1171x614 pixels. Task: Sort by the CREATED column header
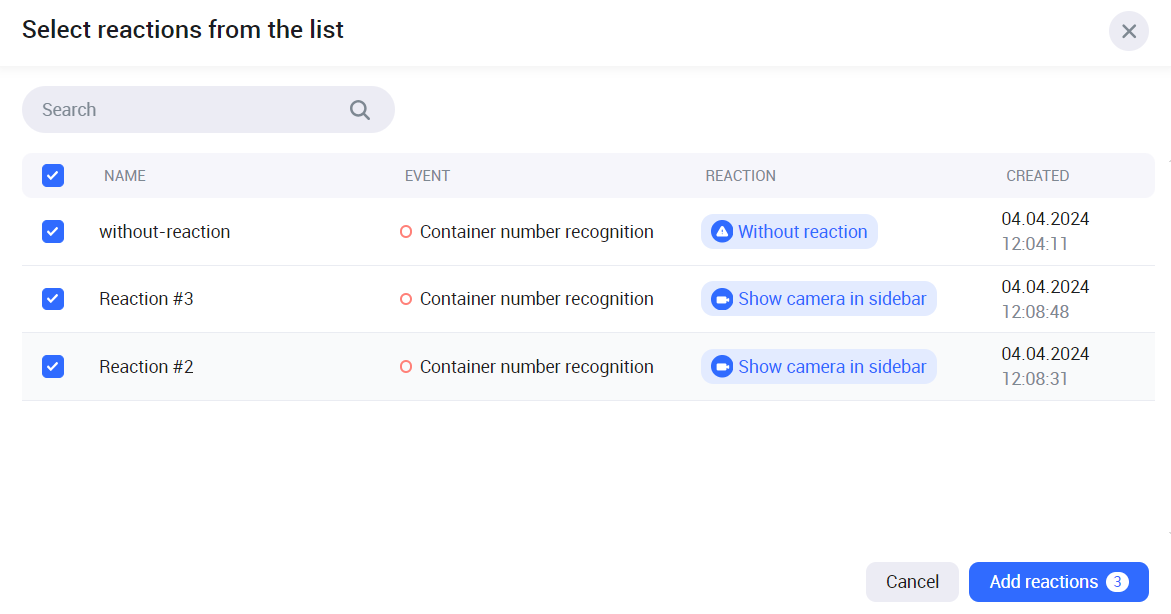tap(1037, 176)
